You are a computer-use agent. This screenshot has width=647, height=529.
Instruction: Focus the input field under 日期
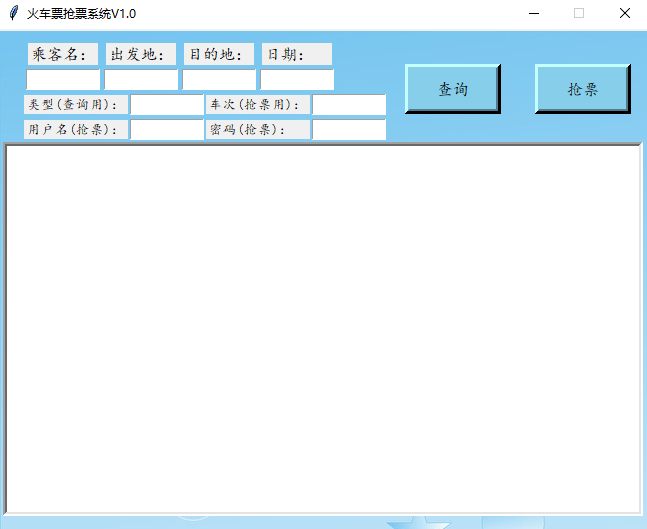tap(297, 80)
